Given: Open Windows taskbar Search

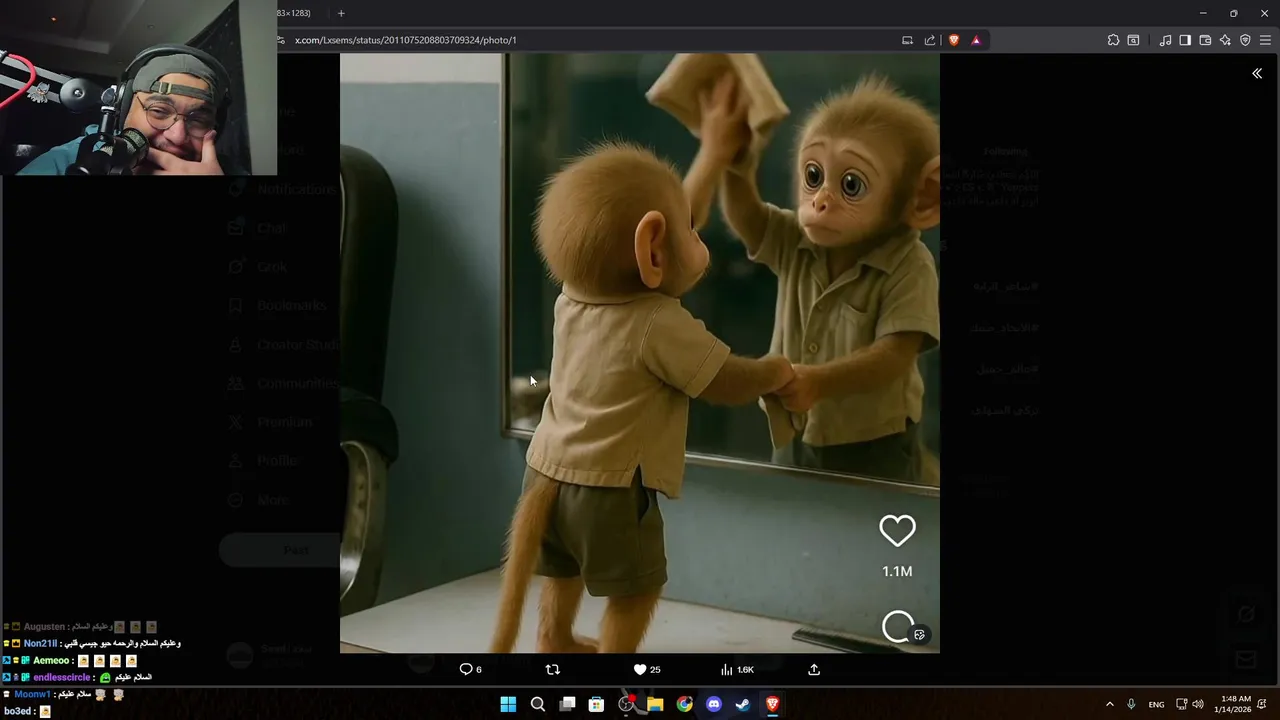Looking at the screenshot, I should click(538, 704).
